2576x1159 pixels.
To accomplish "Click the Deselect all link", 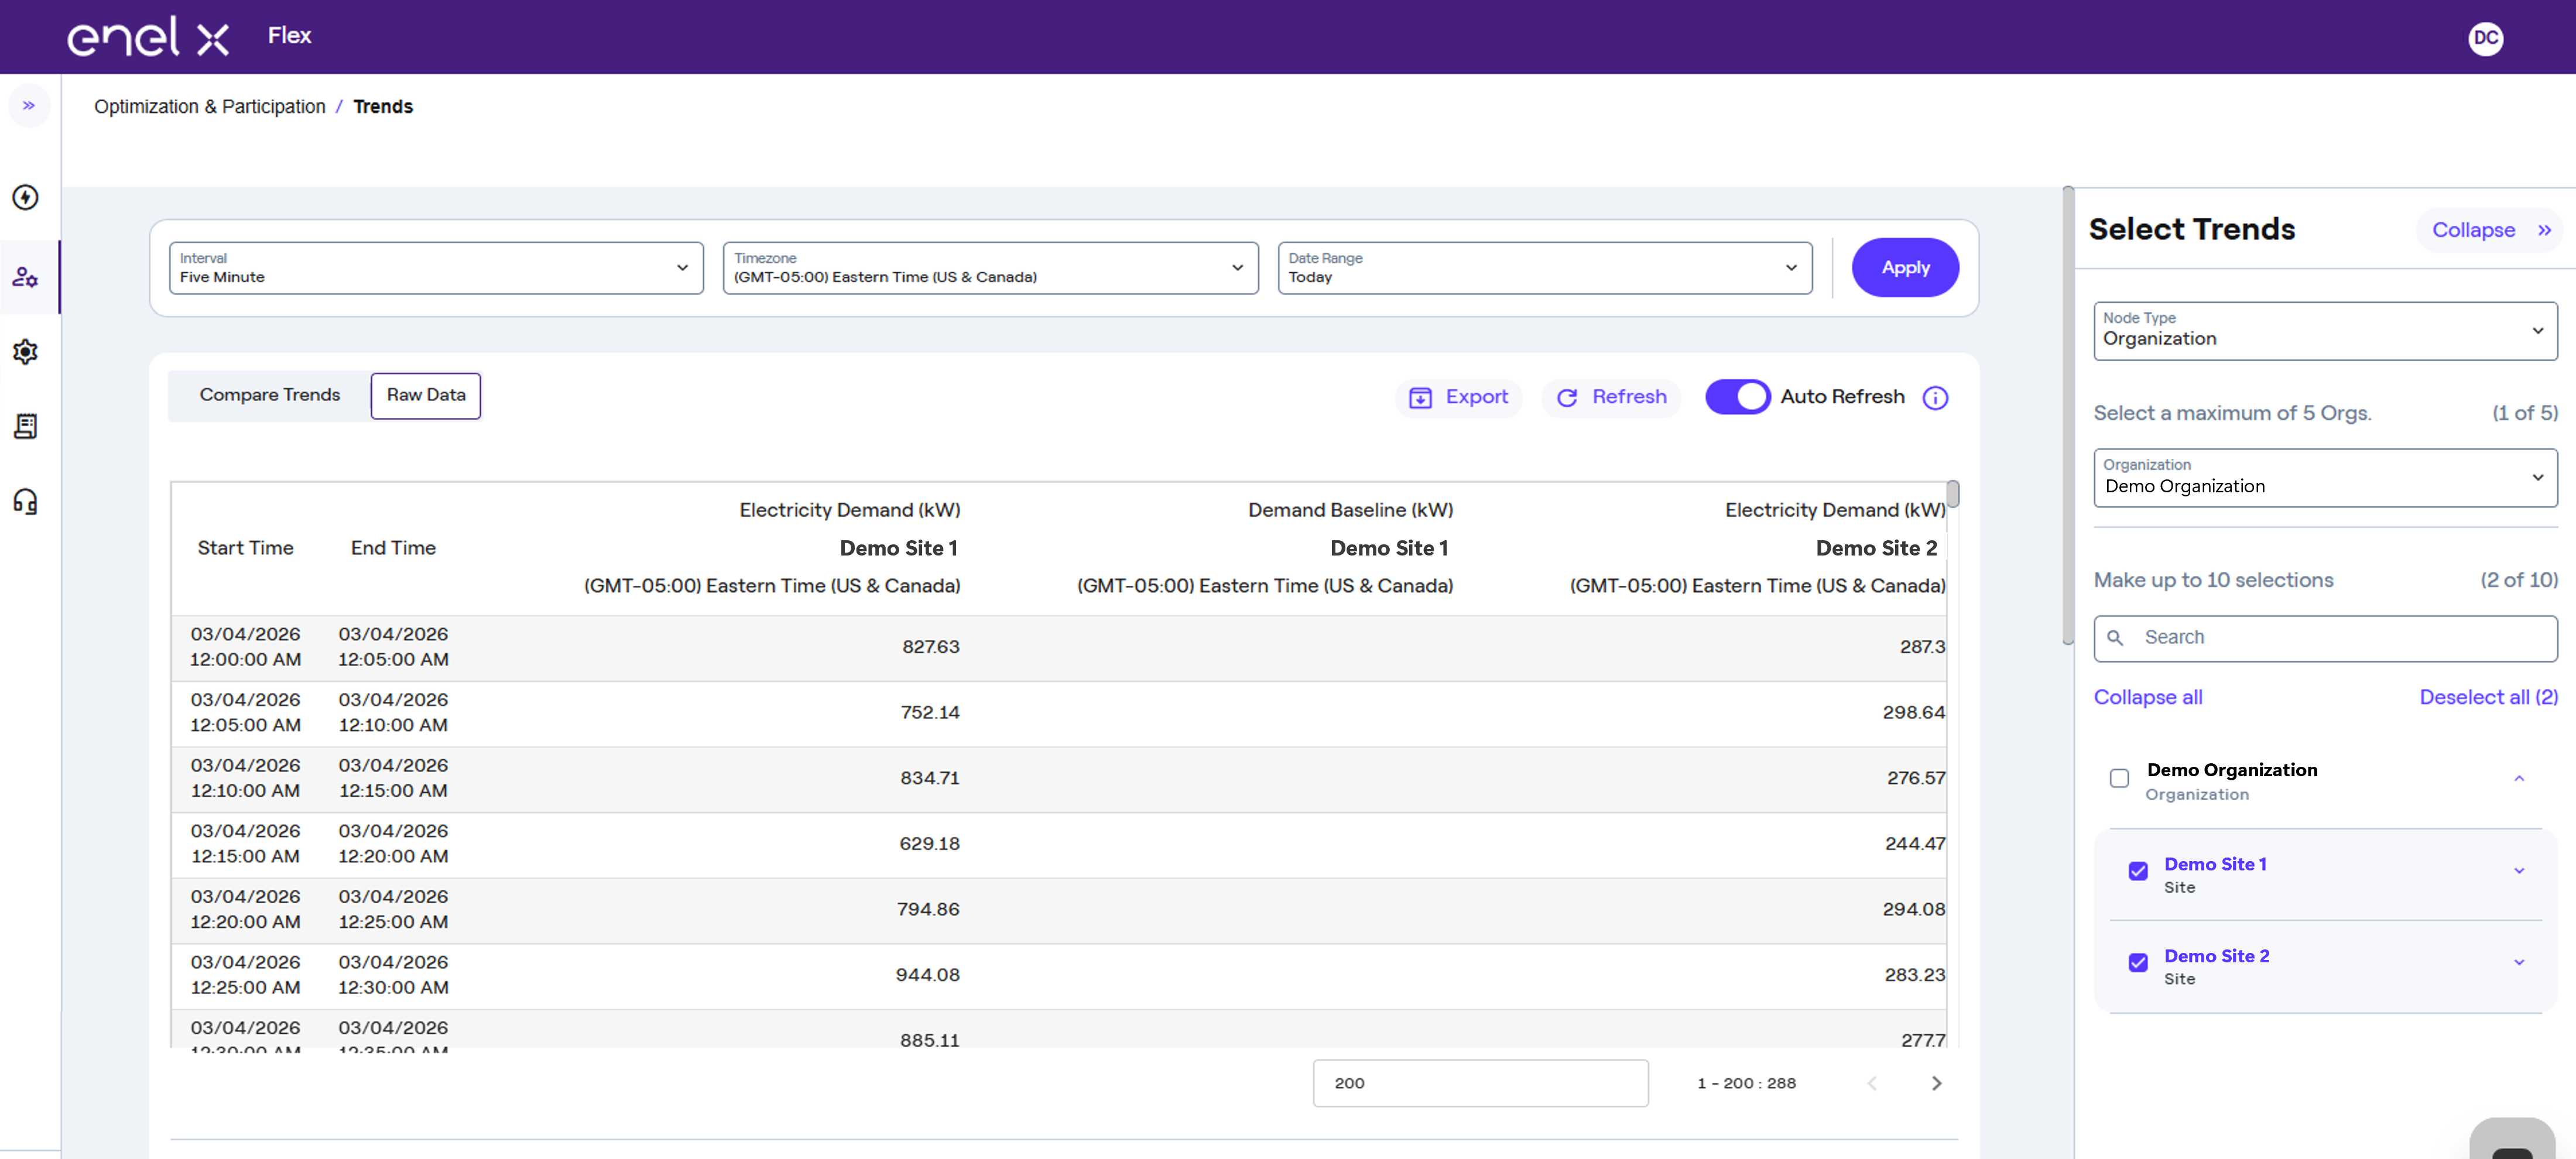I will (2488, 697).
